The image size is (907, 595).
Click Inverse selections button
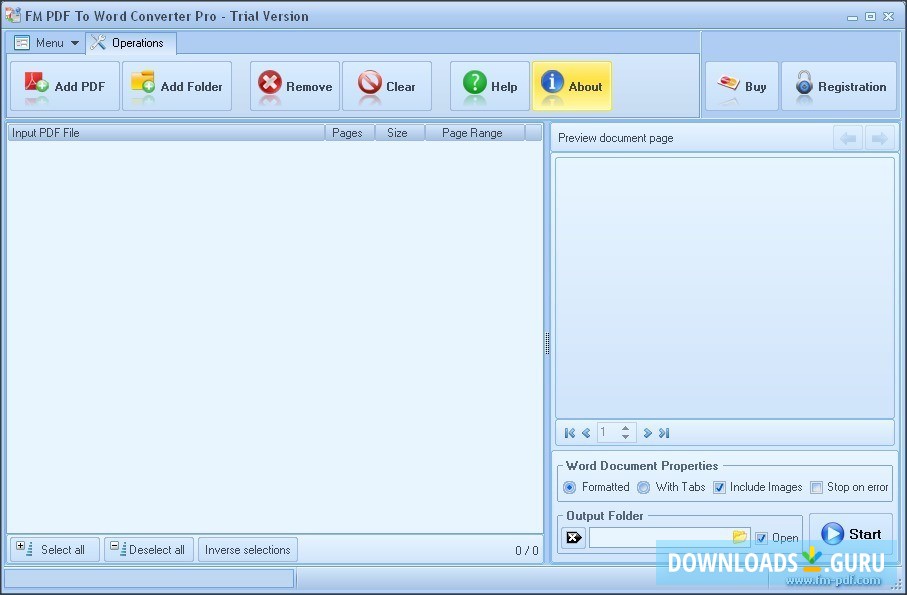(x=248, y=549)
